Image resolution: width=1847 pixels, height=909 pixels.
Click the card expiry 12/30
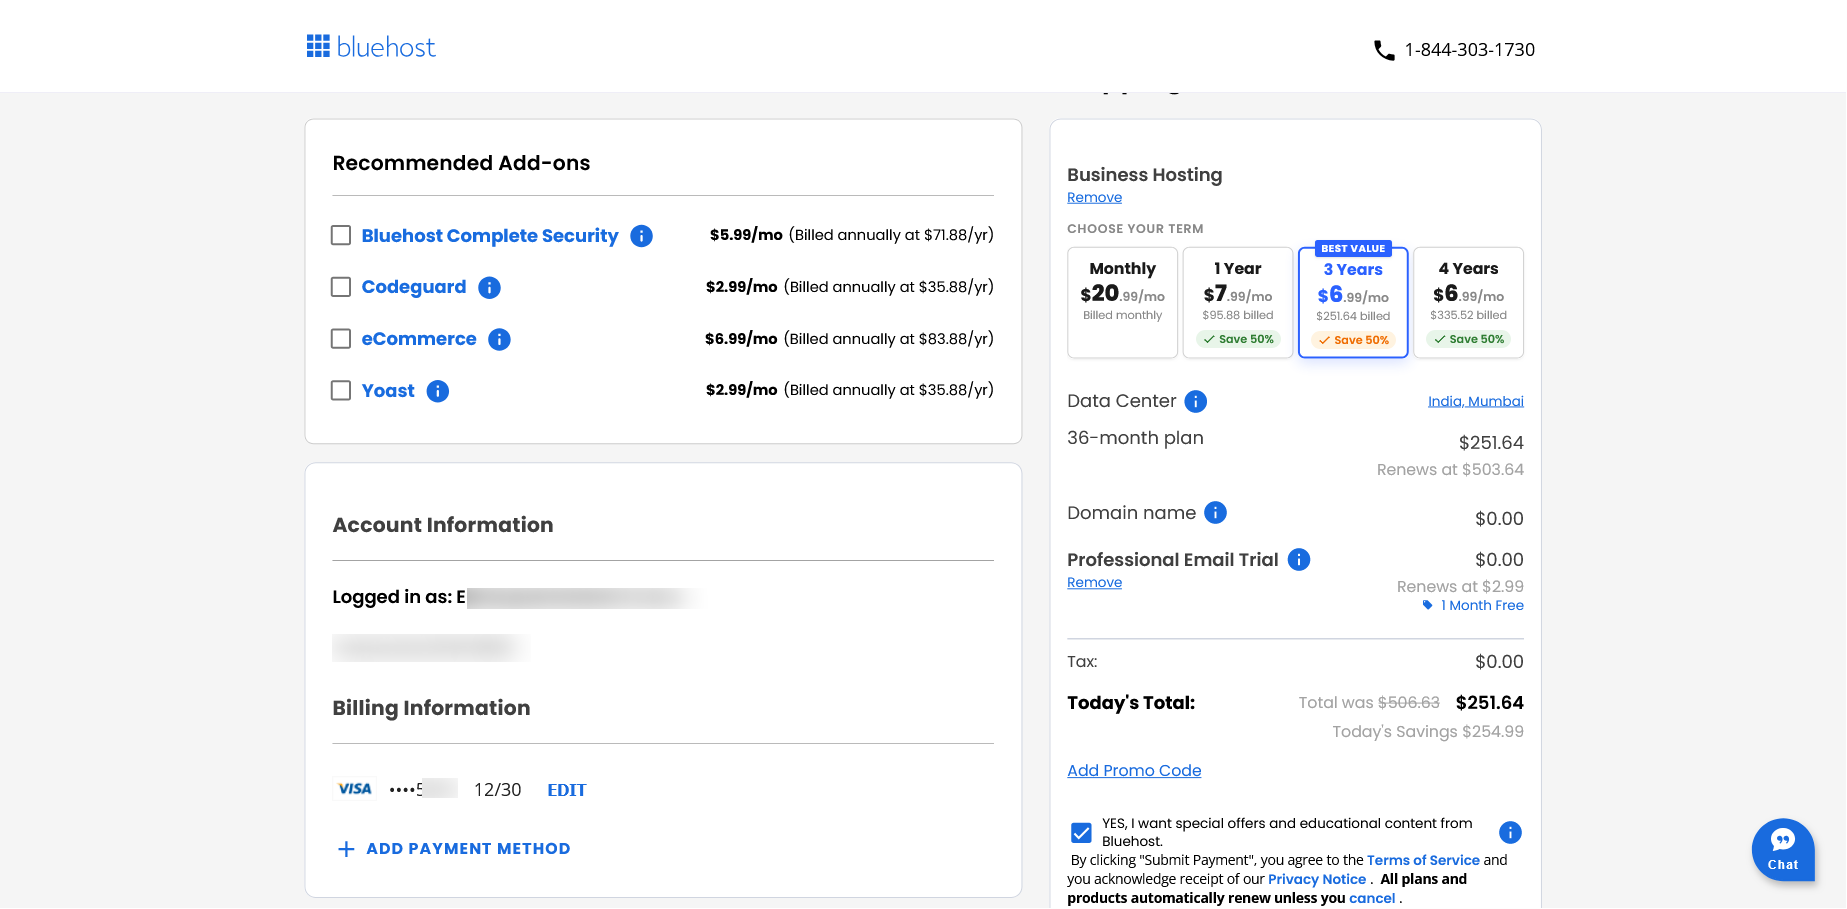498,790
